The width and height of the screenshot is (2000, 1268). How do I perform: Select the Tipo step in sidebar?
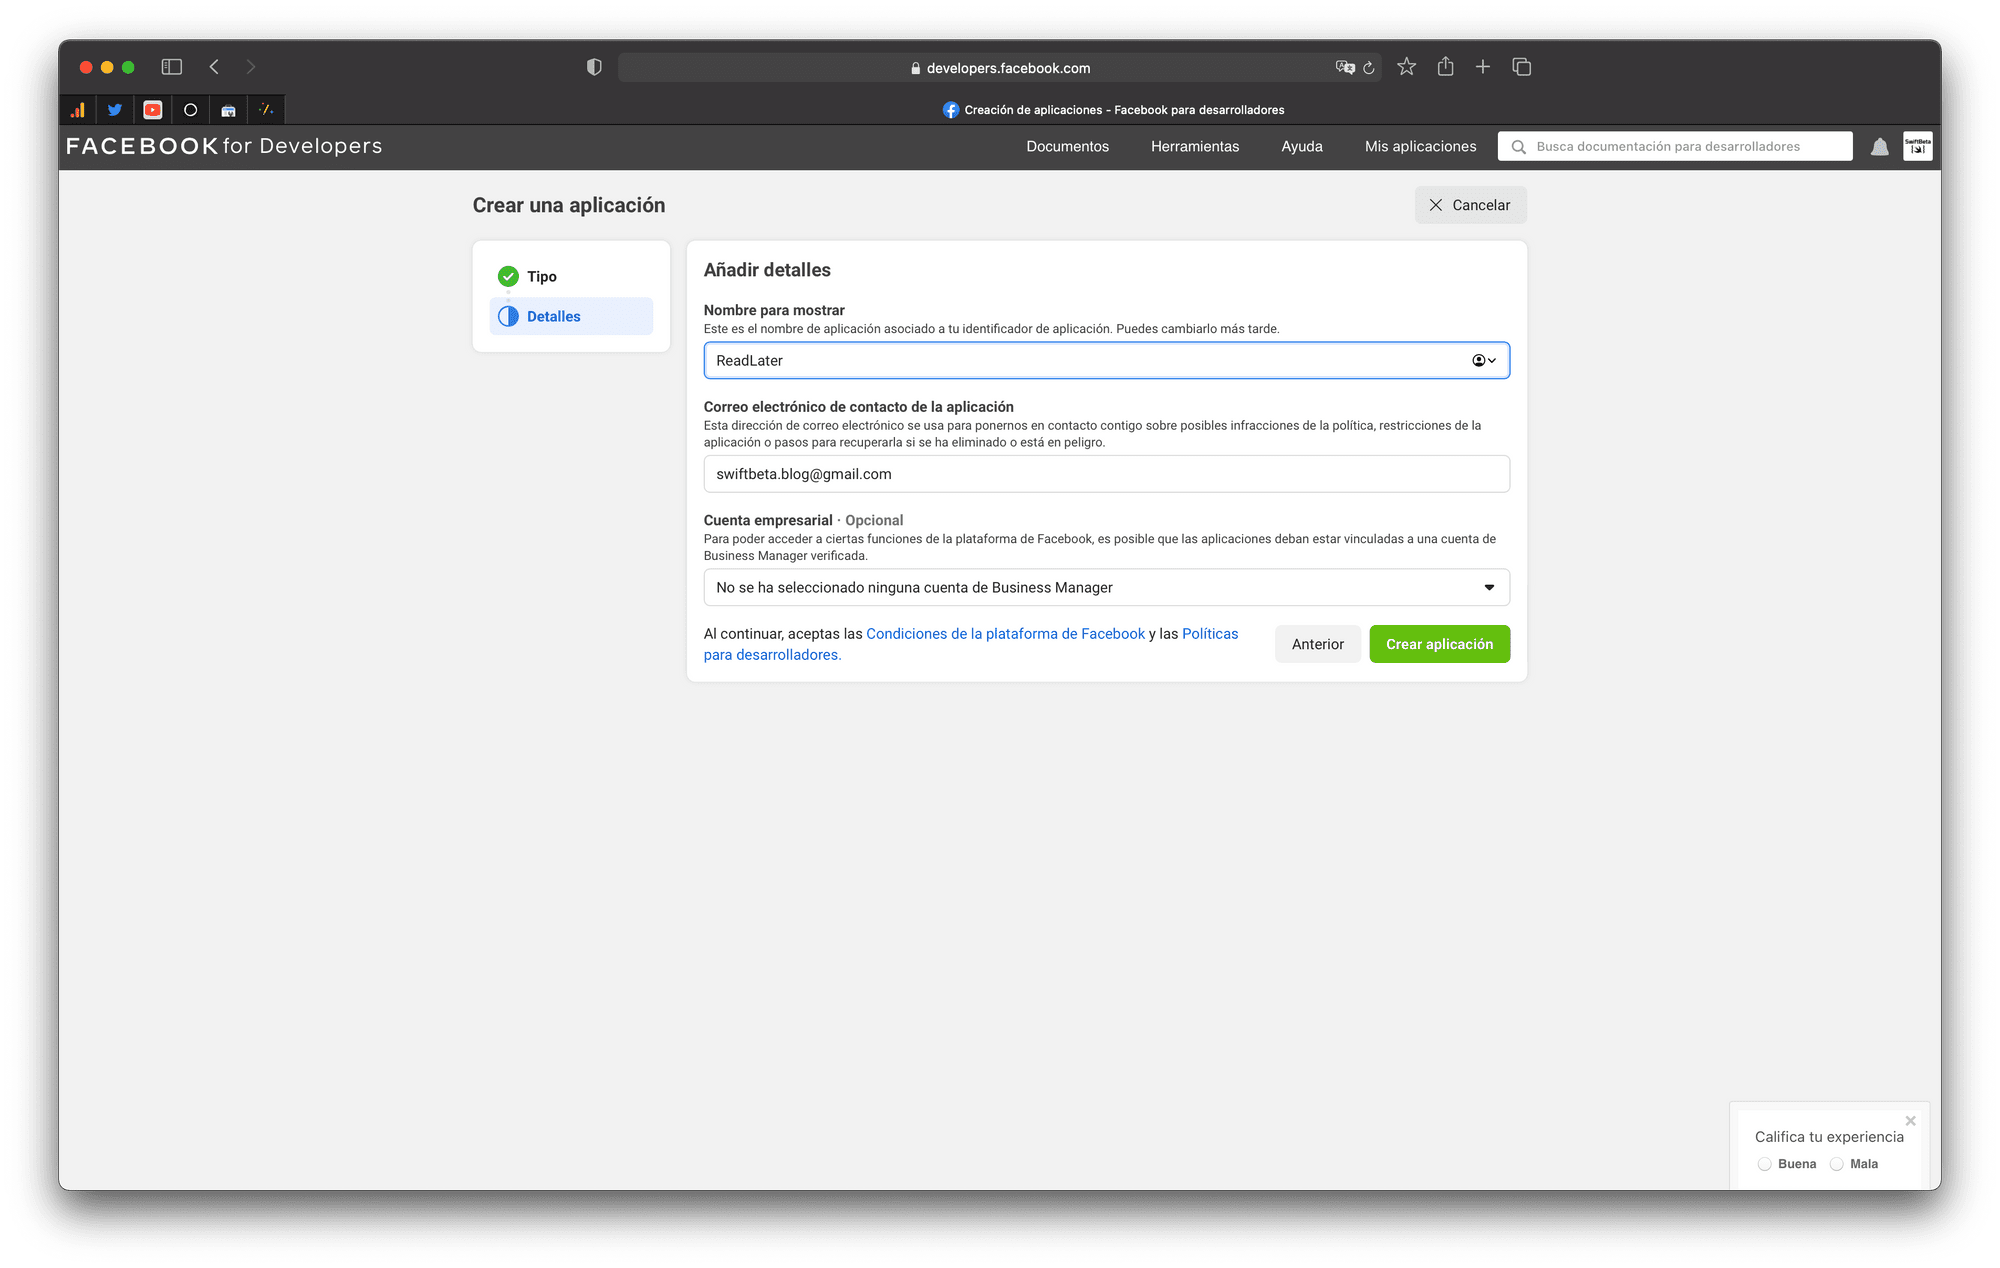(571, 276)
